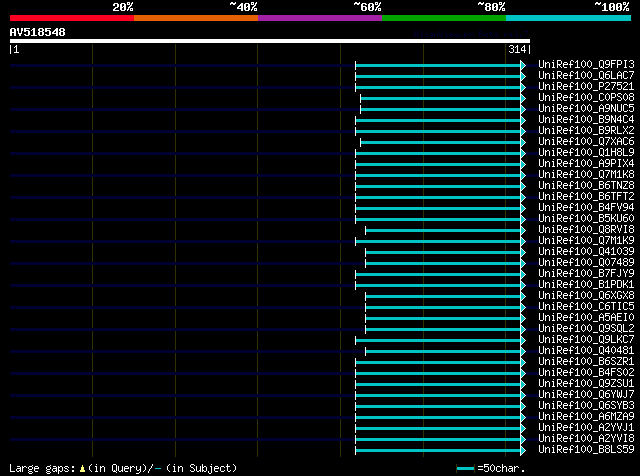Click the ~80% legend label text

[491, 7]
